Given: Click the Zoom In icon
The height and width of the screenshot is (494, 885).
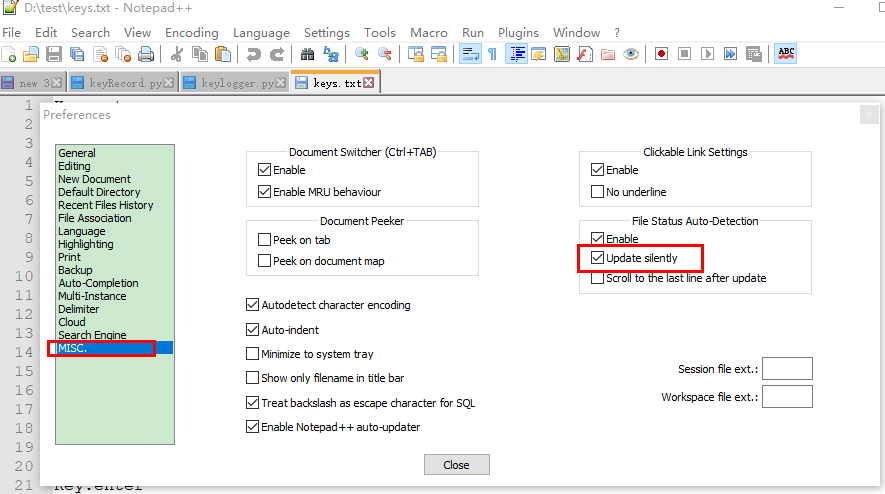Looking at the screenshot, I should [x=361, y=54].
